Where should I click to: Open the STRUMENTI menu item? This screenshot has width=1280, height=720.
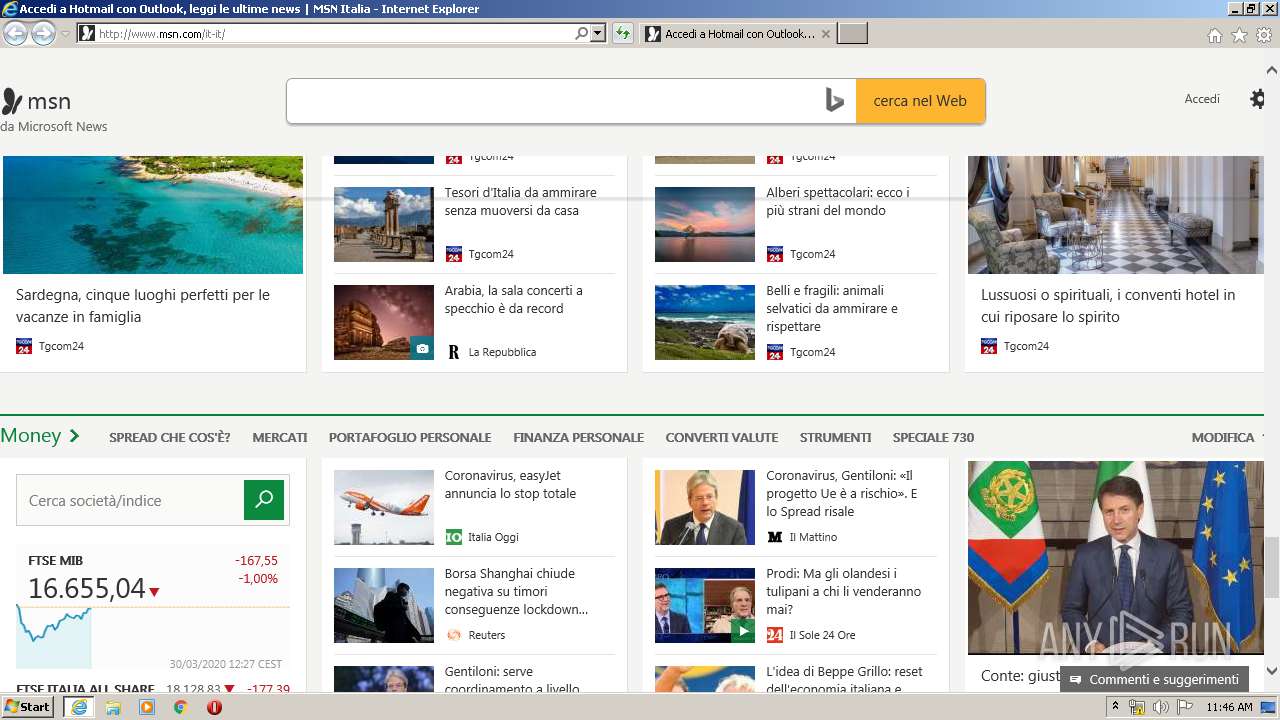pos(836,437)
